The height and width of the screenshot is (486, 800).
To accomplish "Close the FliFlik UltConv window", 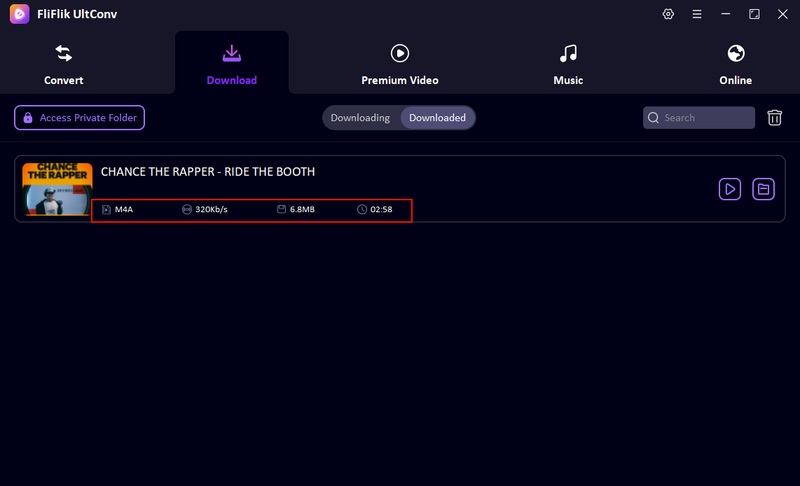I will click(x=783, y=14).
